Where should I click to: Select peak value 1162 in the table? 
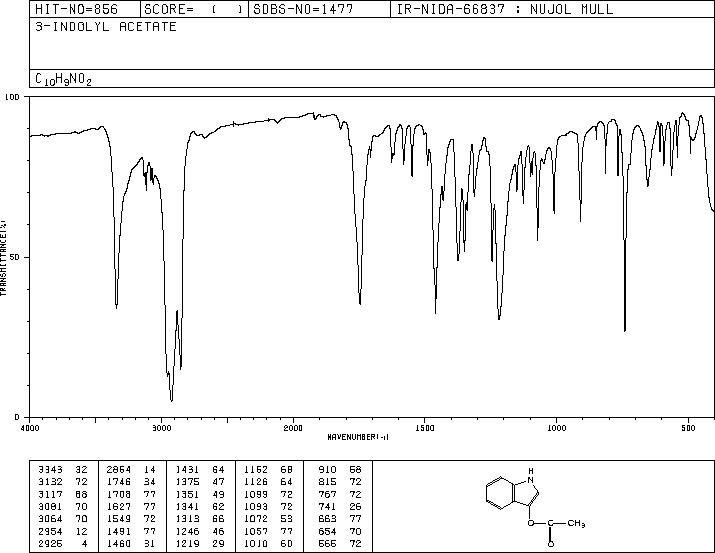pyautogui.click(x=256, y=470)
